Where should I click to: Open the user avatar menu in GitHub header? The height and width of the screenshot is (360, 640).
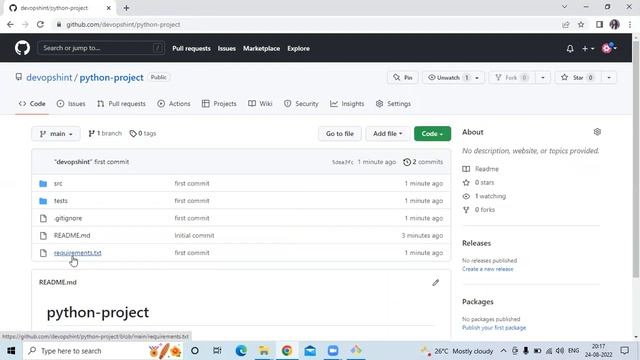(609, 48)
